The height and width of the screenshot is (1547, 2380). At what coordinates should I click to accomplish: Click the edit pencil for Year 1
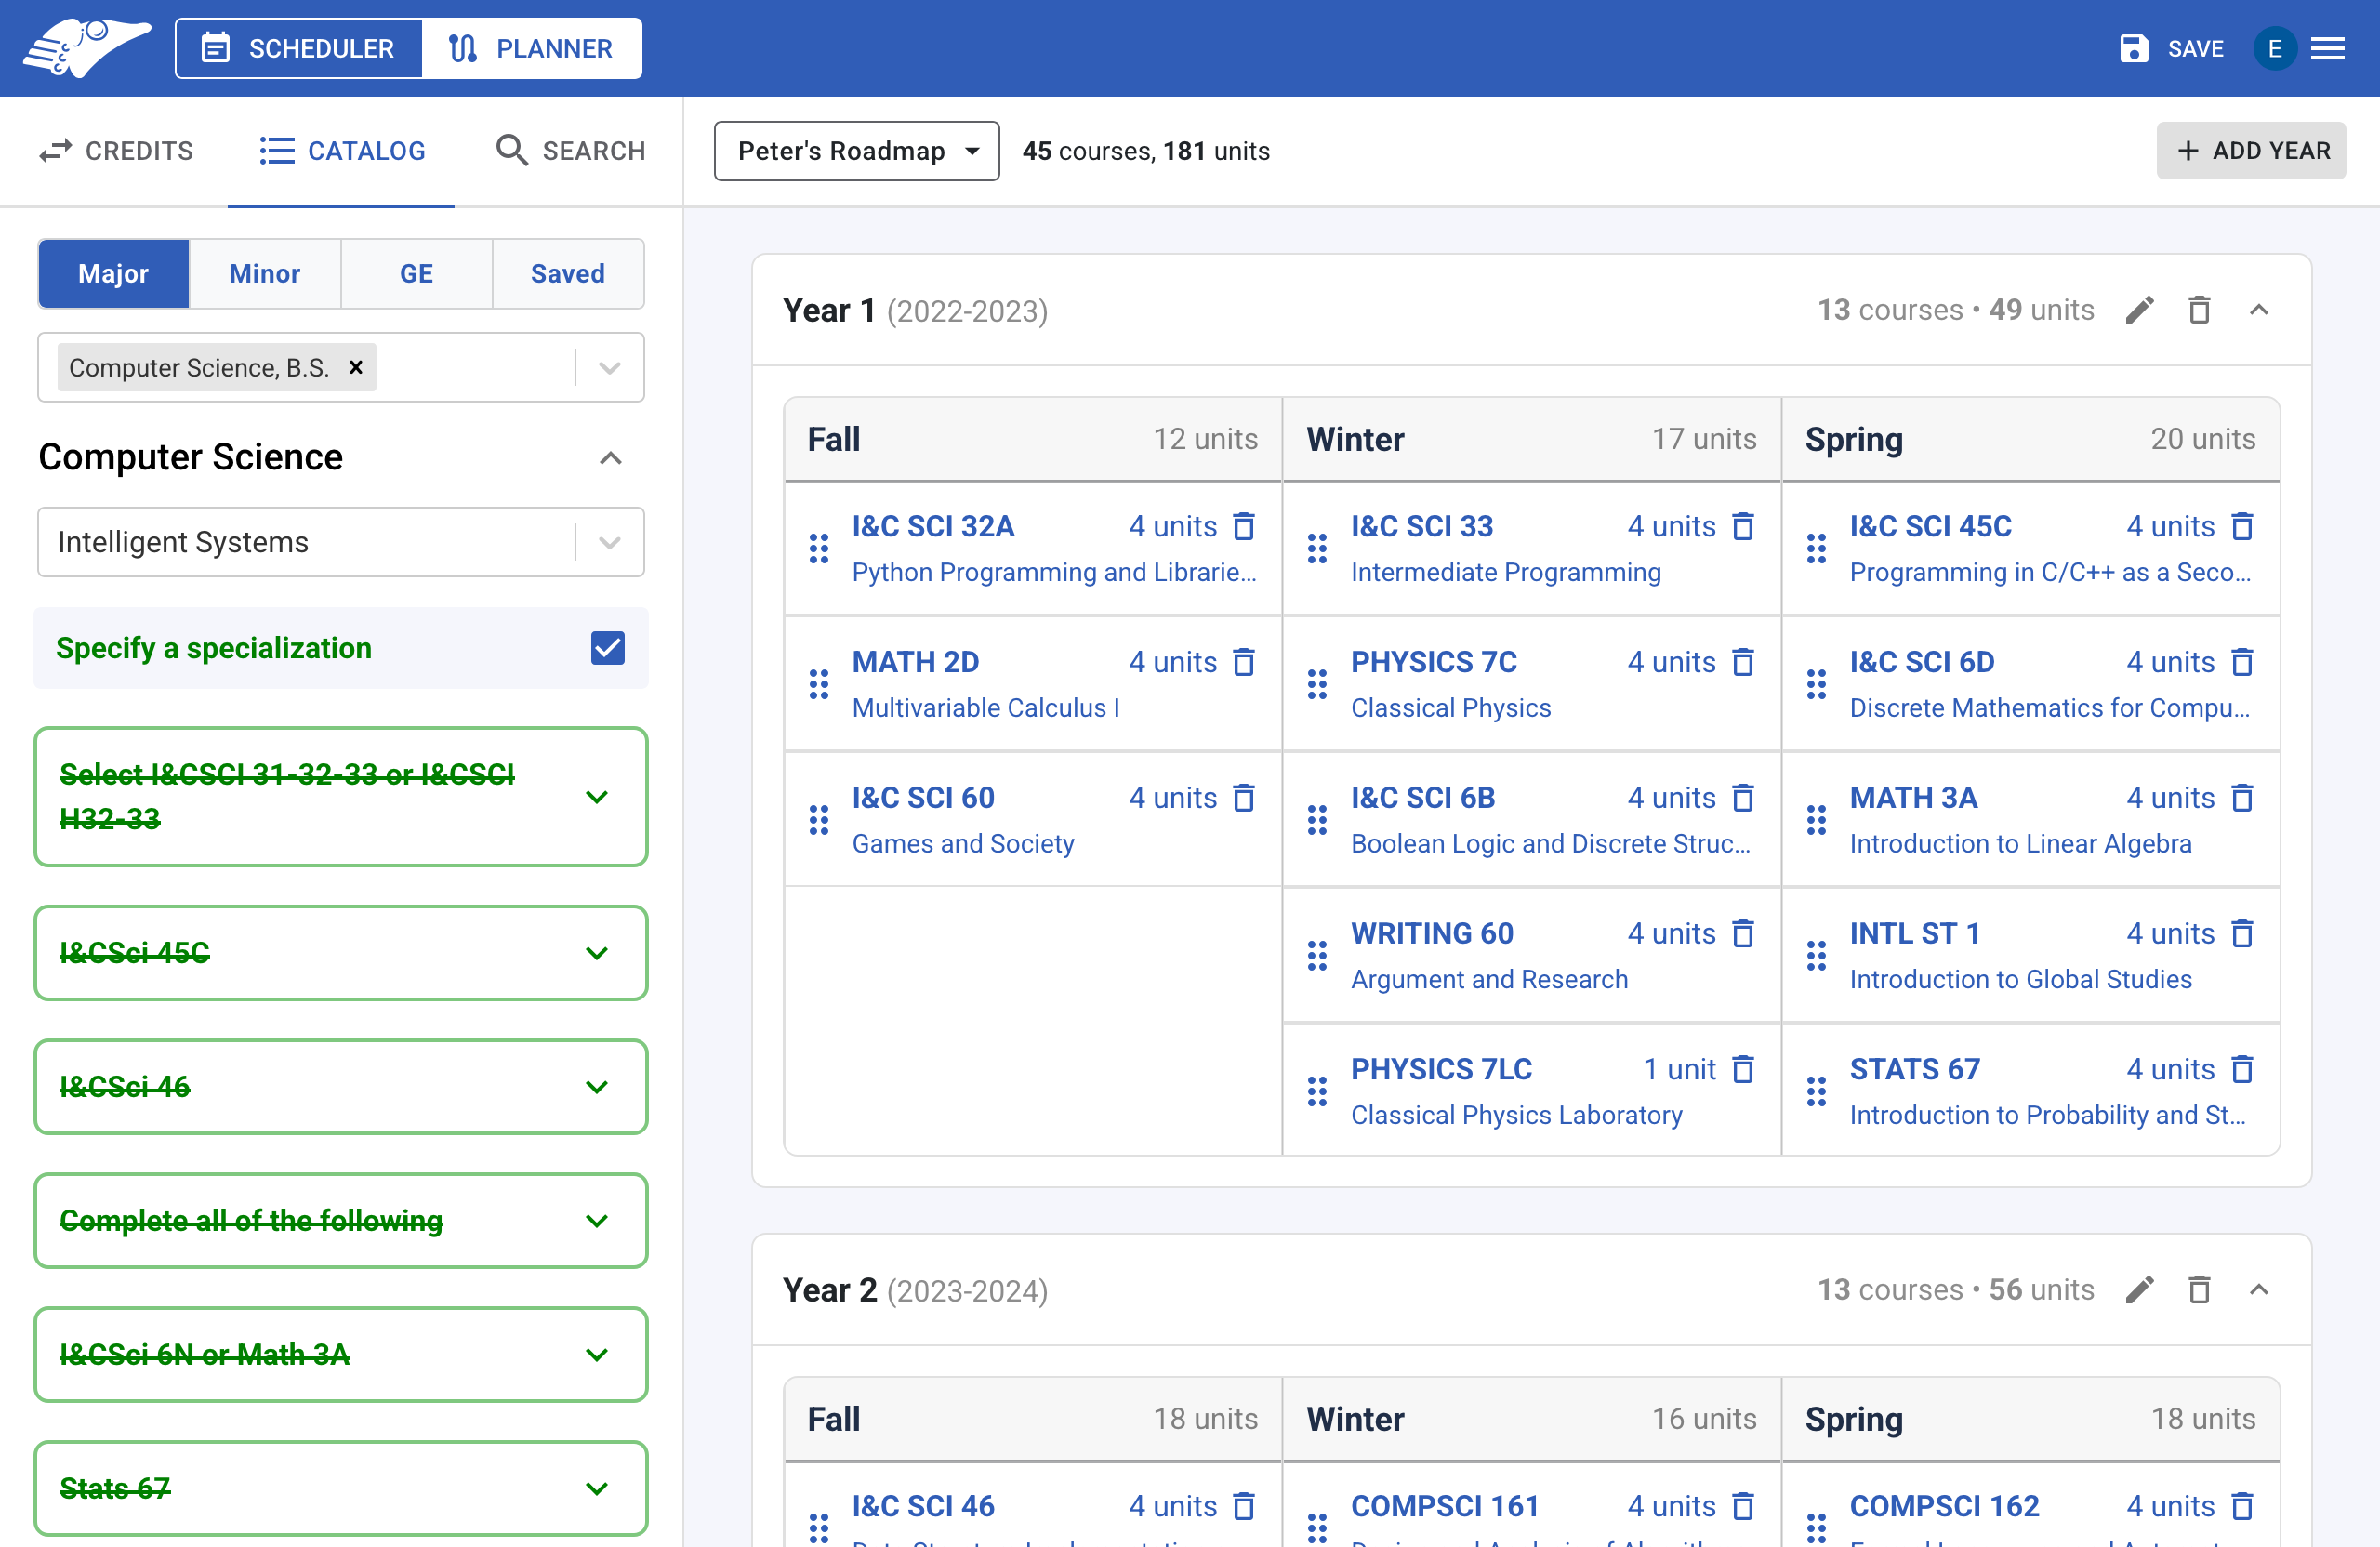[x=2139, y=310]
